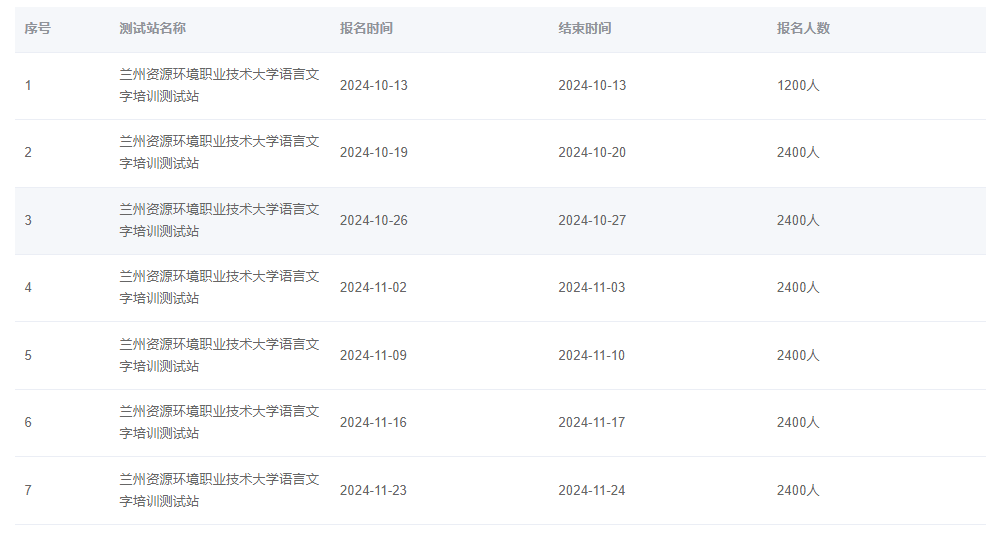The height and width of the screenshot is (558, 1006).
Task: Click signup date 2024-11-09
Action: 373,356
